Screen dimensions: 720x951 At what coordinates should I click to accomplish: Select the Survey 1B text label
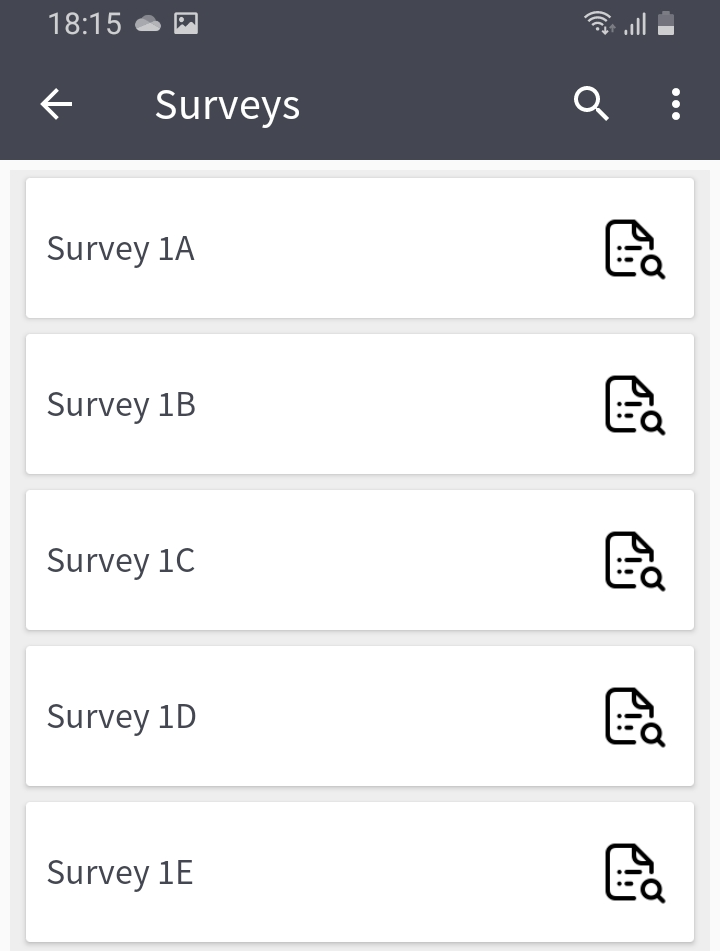[121, 405]
